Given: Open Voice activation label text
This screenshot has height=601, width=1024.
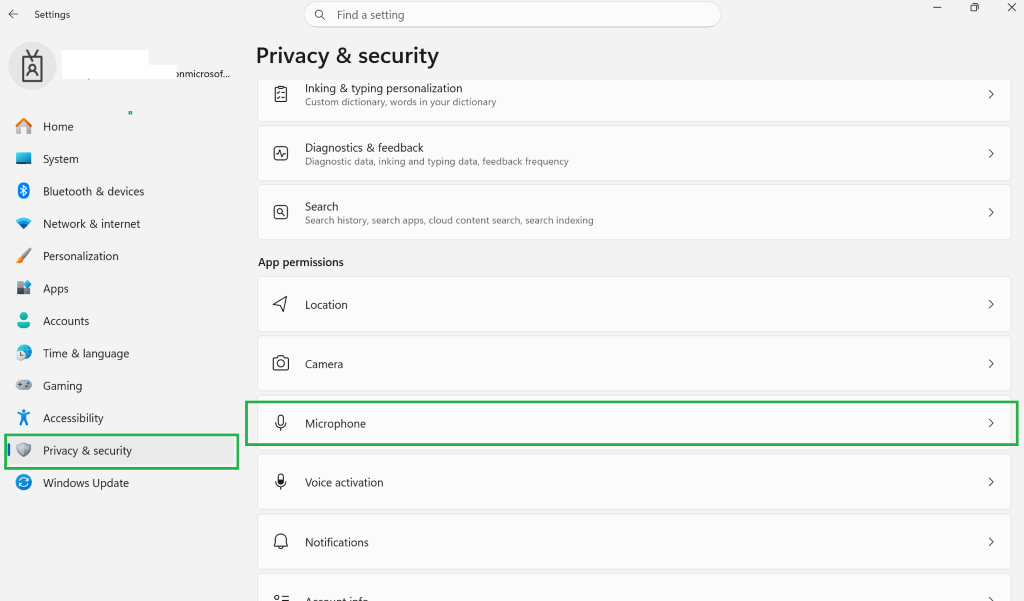Looking at the screenshot, I should (344, 482).
